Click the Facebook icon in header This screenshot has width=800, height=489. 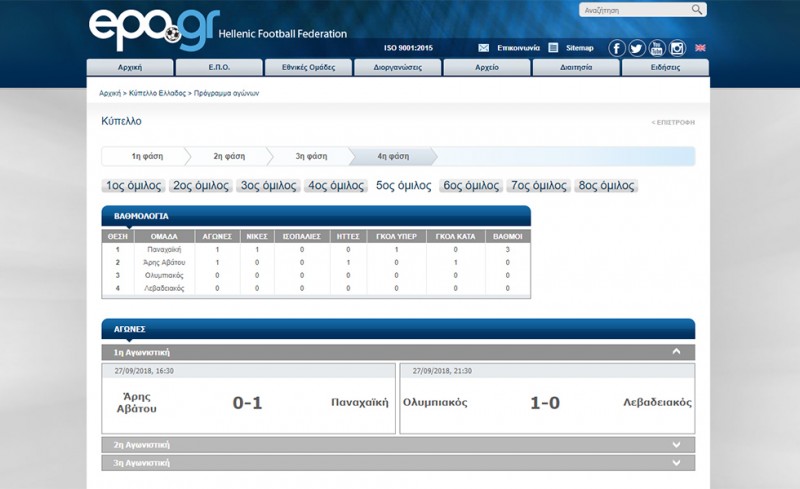point(617,48)
